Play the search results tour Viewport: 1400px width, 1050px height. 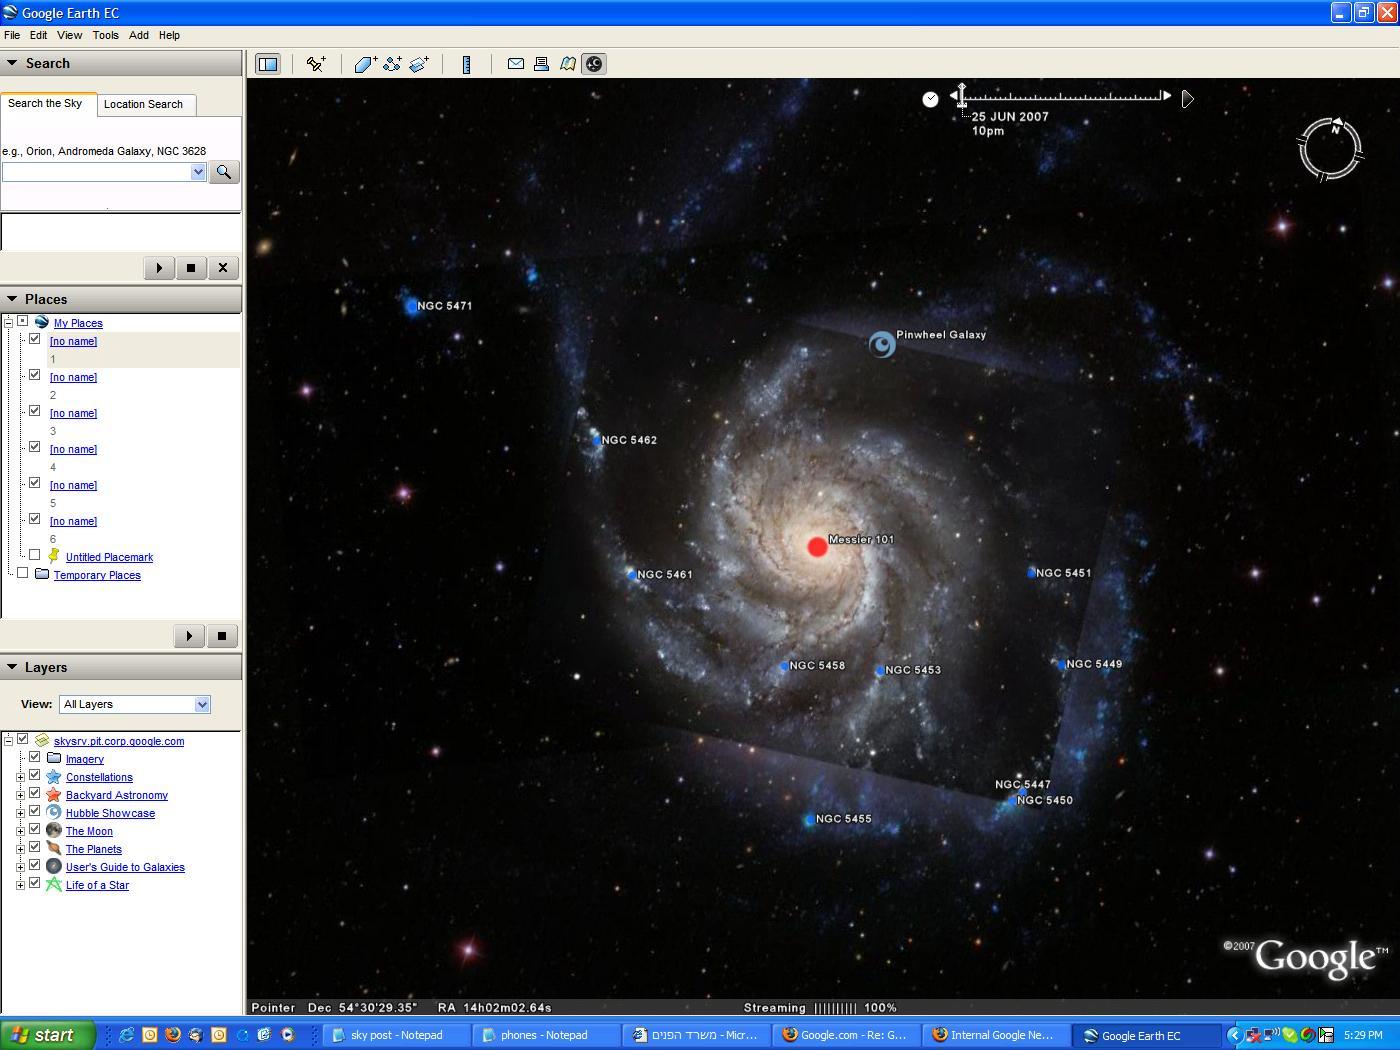pyautogui.click(x=159, y=268)
